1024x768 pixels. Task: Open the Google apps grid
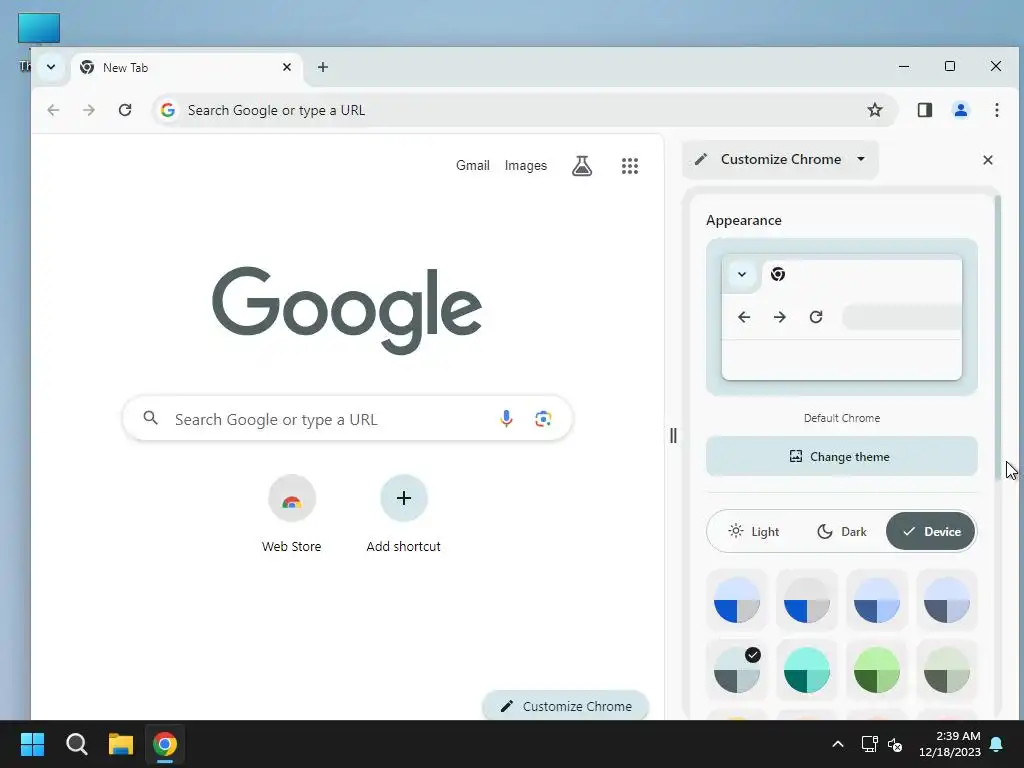630,166
